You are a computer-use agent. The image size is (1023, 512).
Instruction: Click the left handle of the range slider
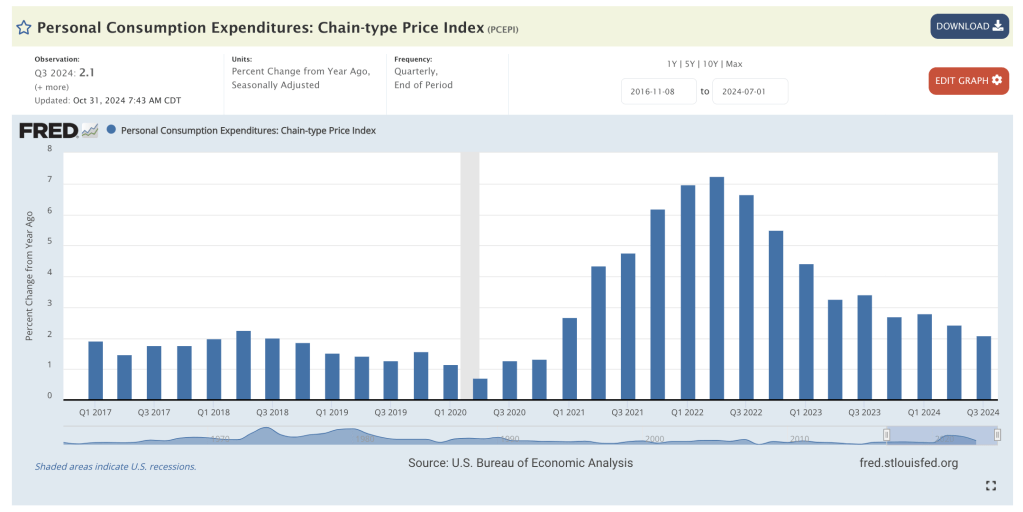coord(886,434)
